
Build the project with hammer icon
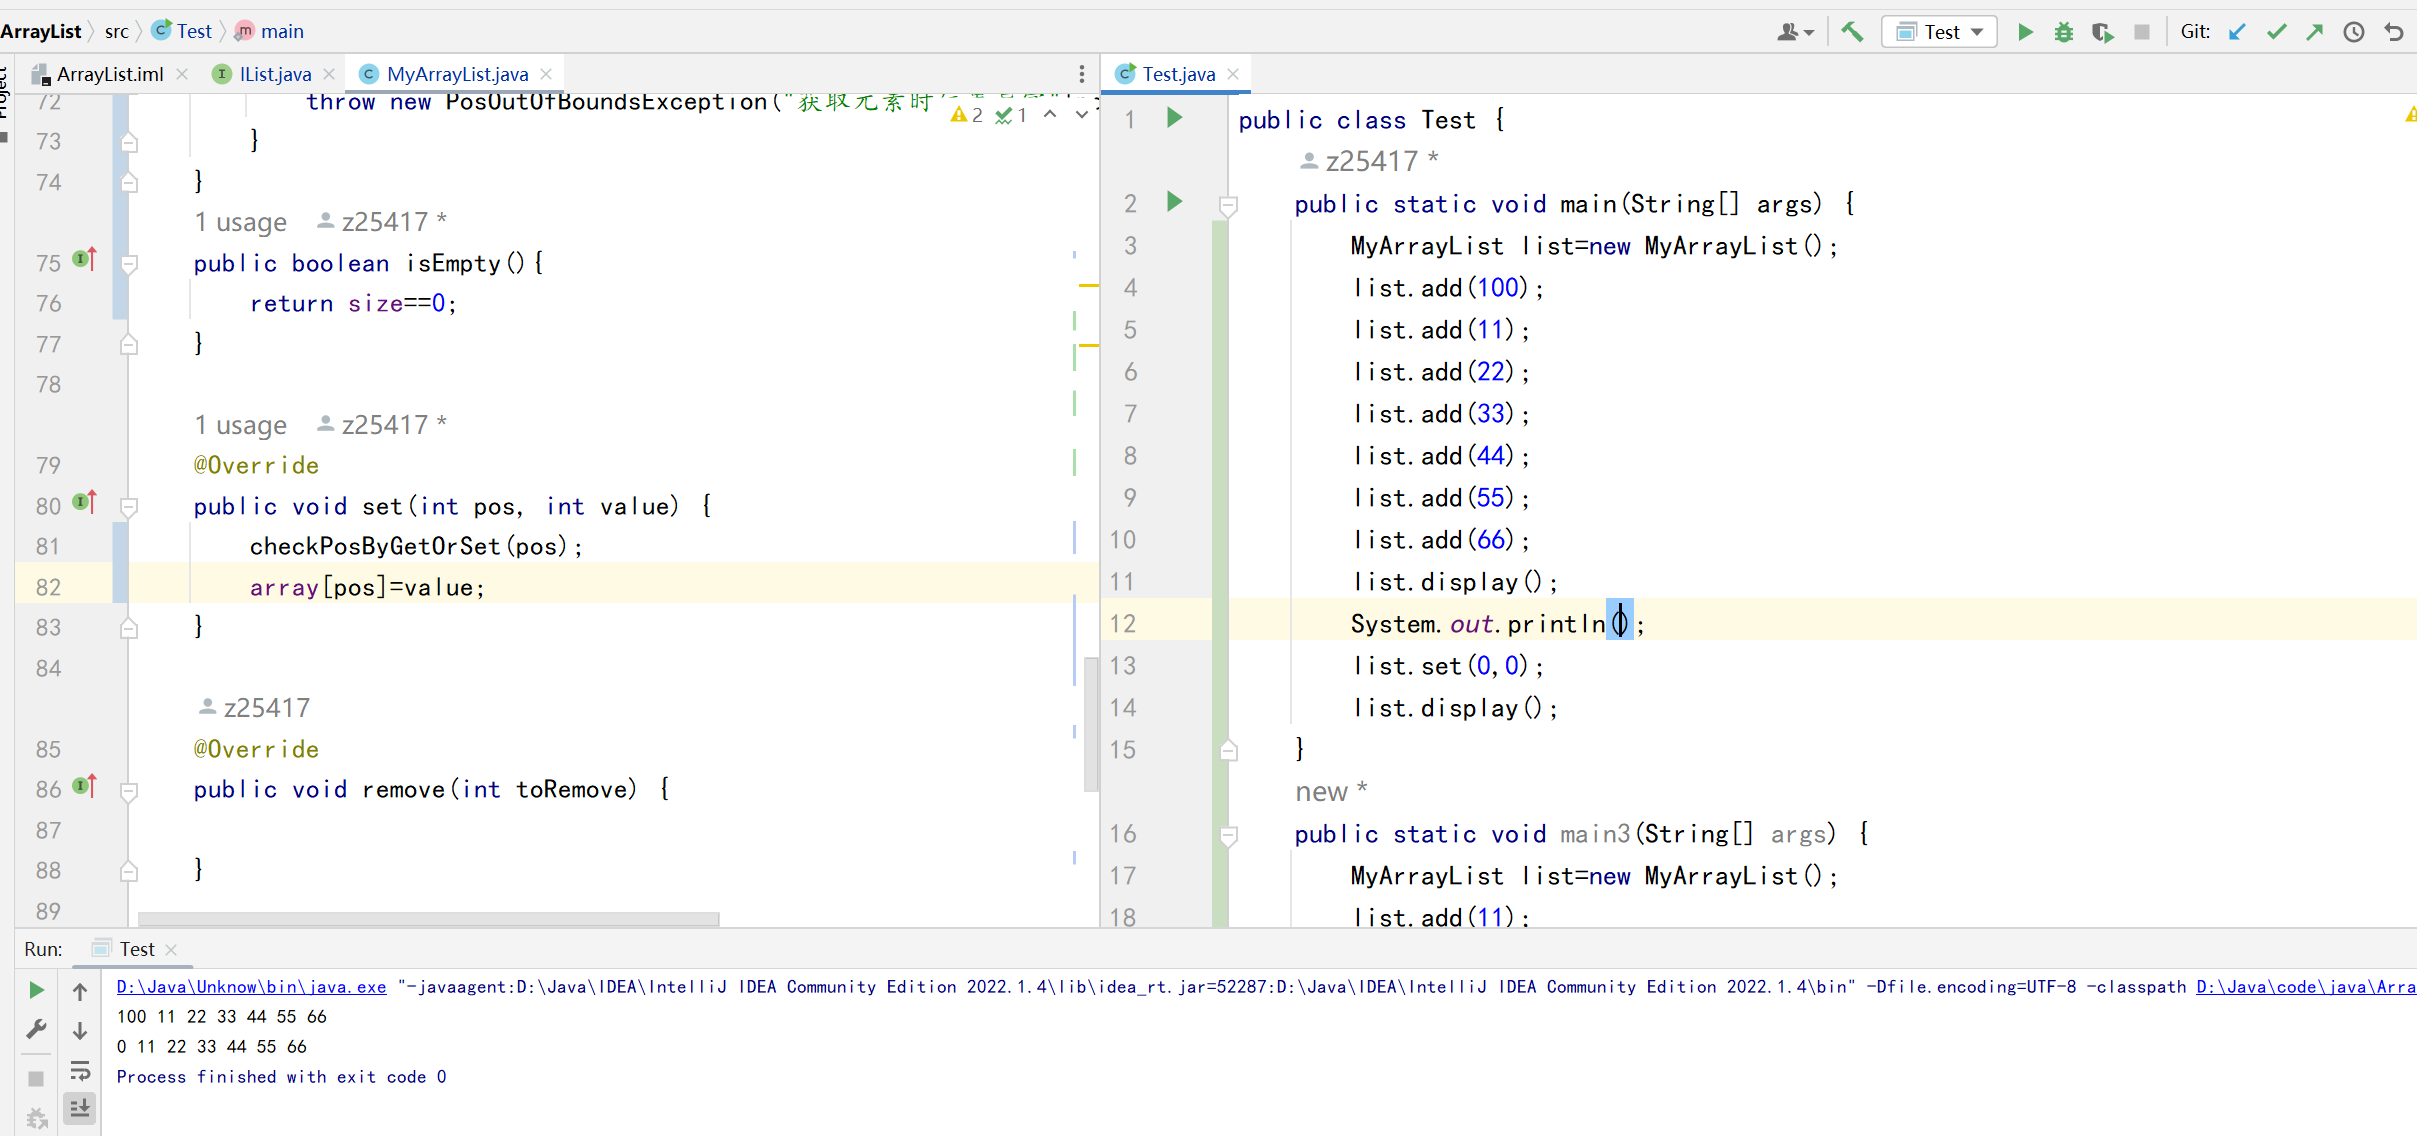1852,32
